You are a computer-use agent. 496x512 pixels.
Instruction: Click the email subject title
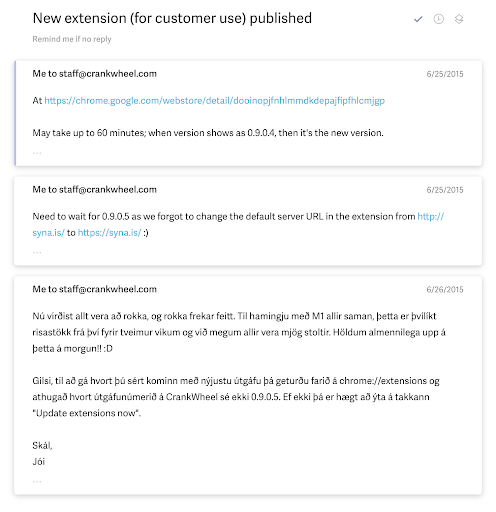(172, 18)
